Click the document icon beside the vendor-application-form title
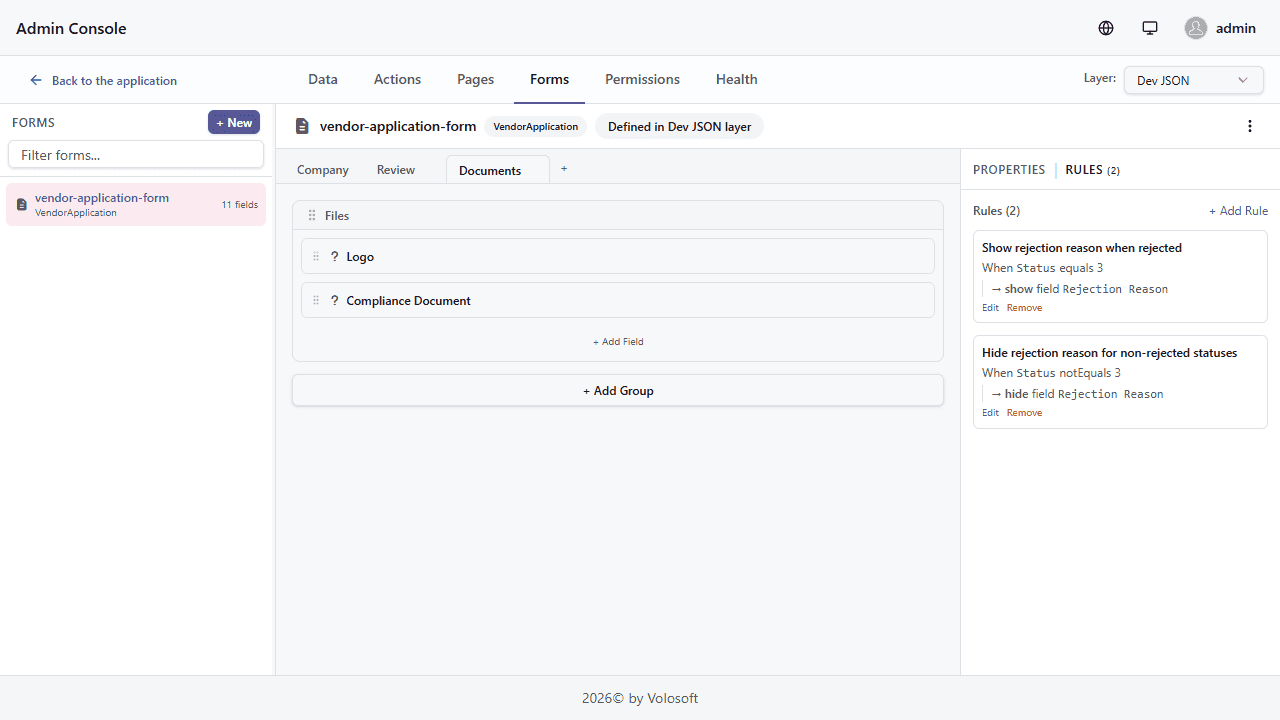Screen dimensions: 1280x720 [x=302, y=126]
